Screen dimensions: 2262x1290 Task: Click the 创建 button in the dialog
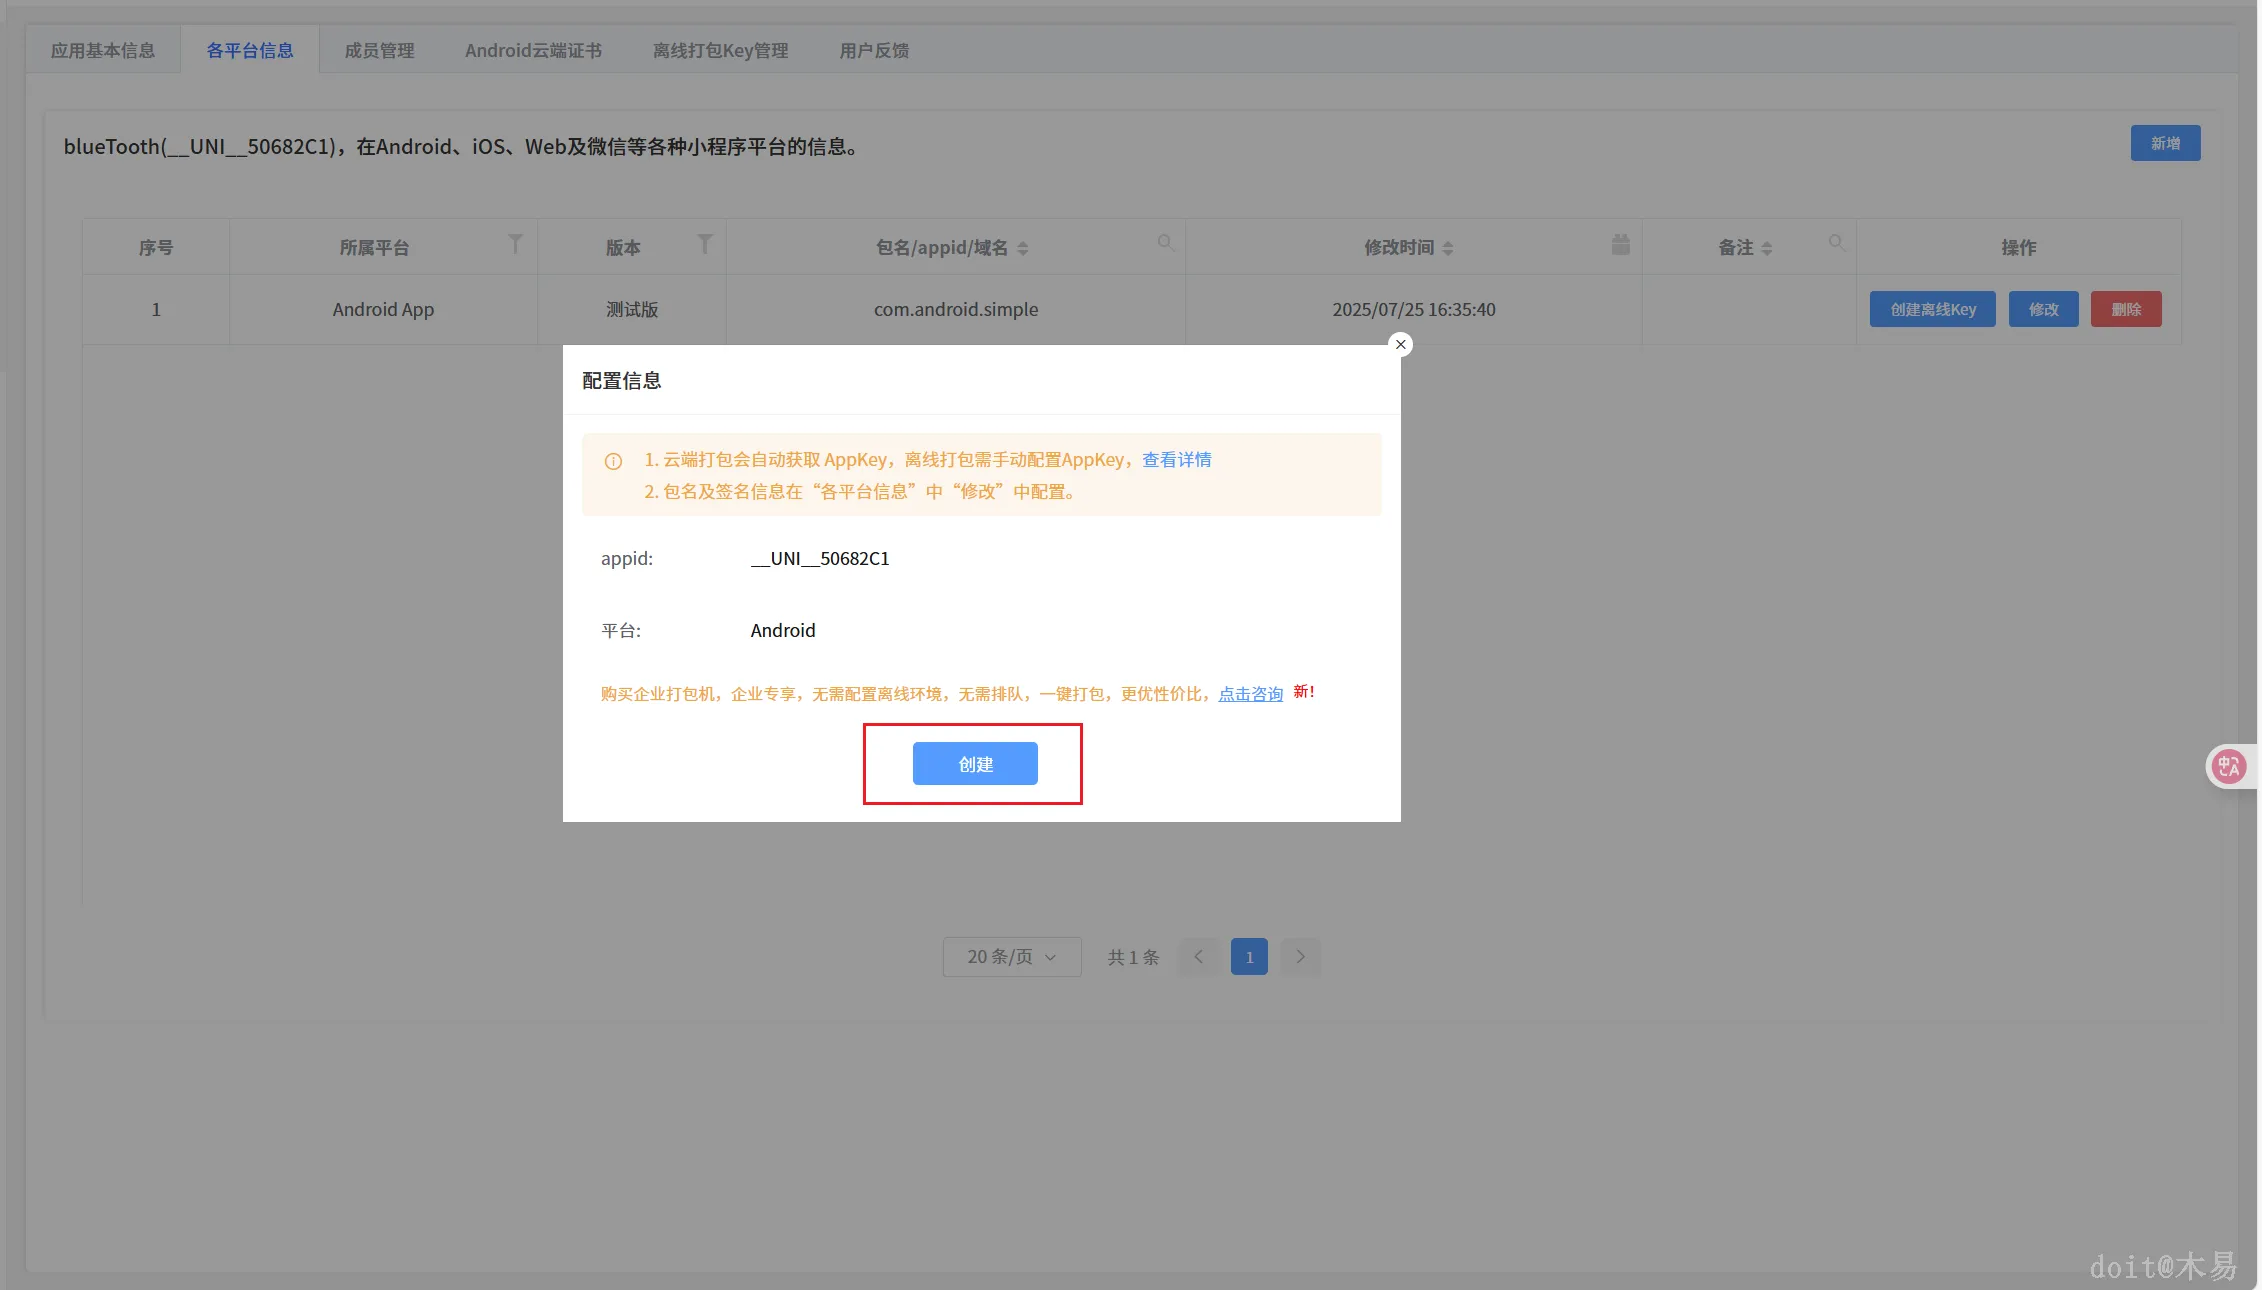click(974, 763)
